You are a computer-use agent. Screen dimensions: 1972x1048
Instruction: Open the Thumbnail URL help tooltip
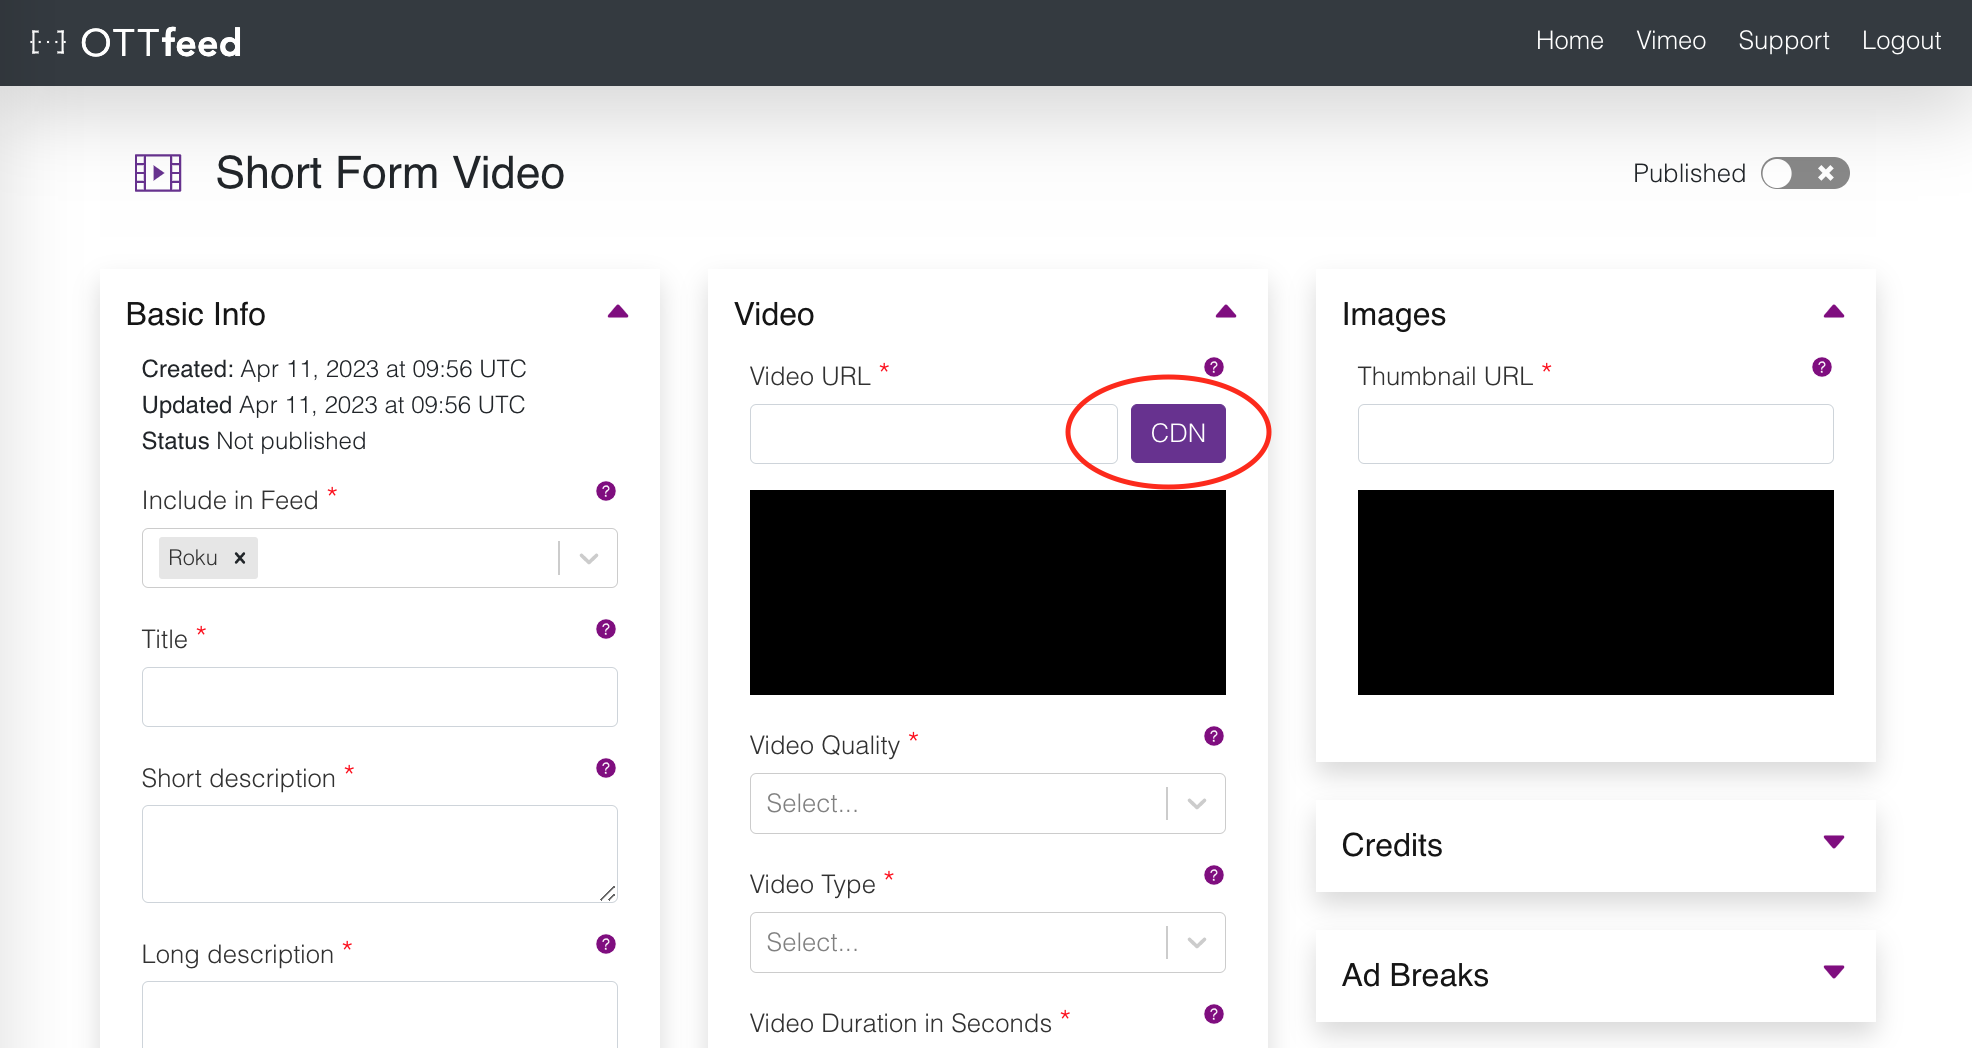click(x=1821, y=367)
